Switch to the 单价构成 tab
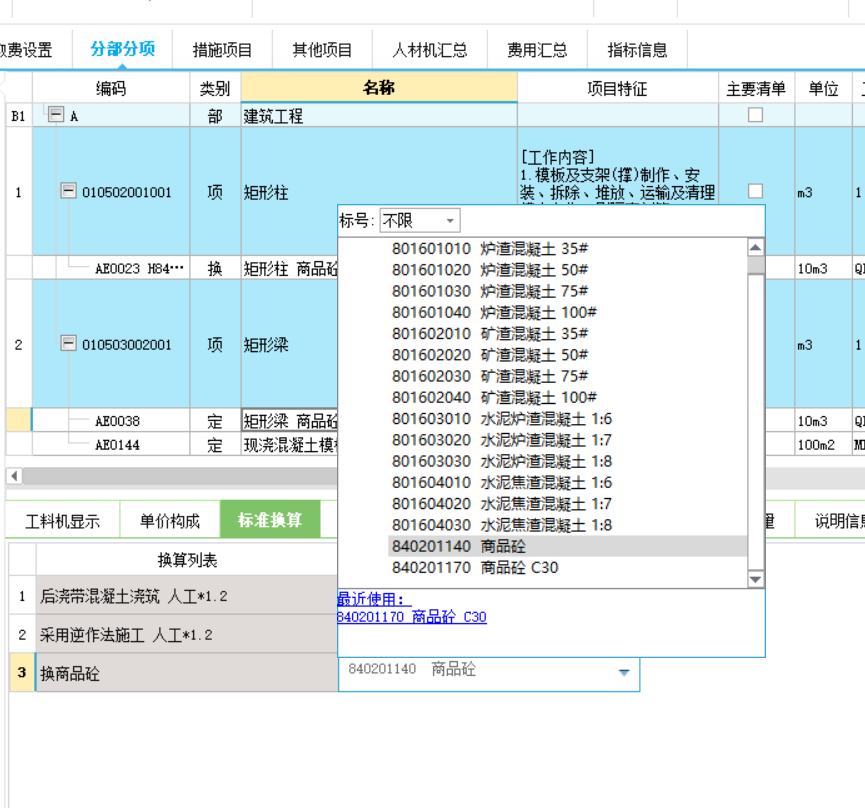This screenshot has width=865, height=808. (x=169, y=521)
